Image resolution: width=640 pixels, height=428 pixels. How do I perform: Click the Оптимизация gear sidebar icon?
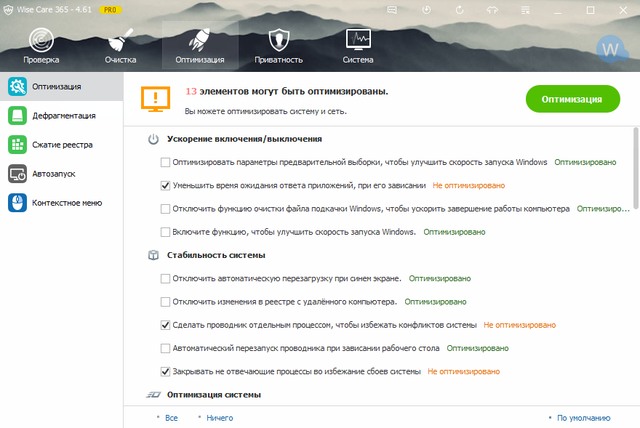[x=17, y=86]
